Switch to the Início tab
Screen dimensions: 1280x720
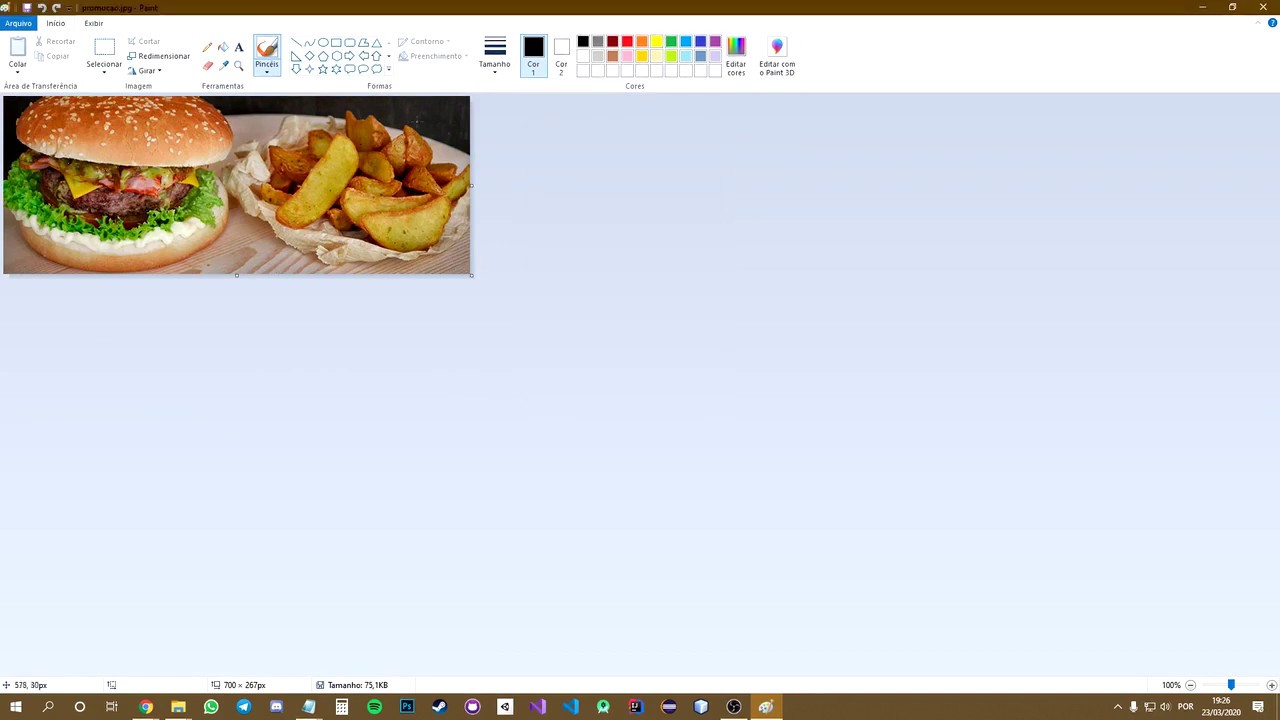tap(56, 23)
